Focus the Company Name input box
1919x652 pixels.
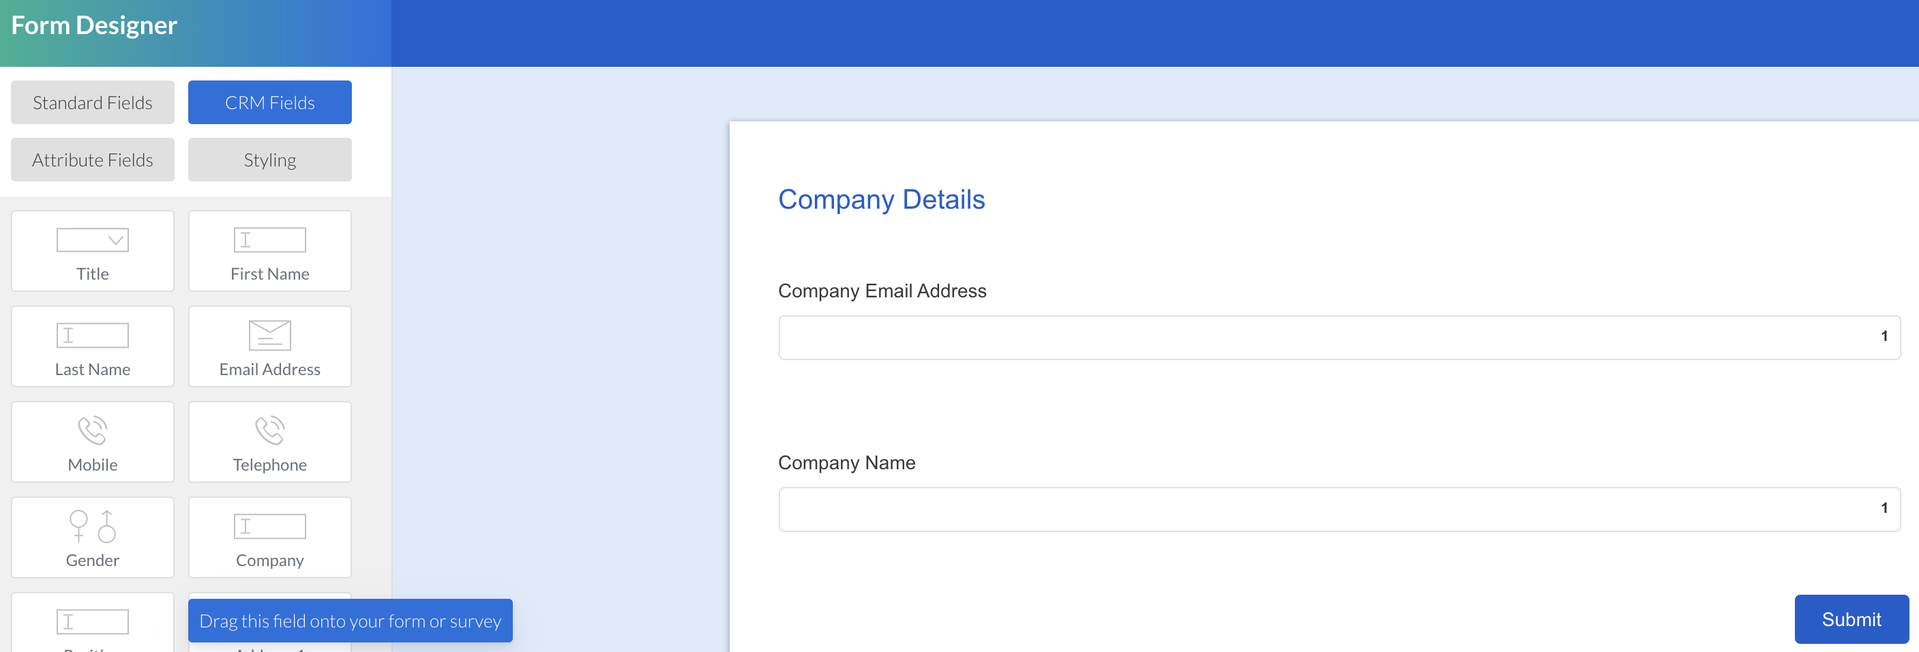(1320, 509)
